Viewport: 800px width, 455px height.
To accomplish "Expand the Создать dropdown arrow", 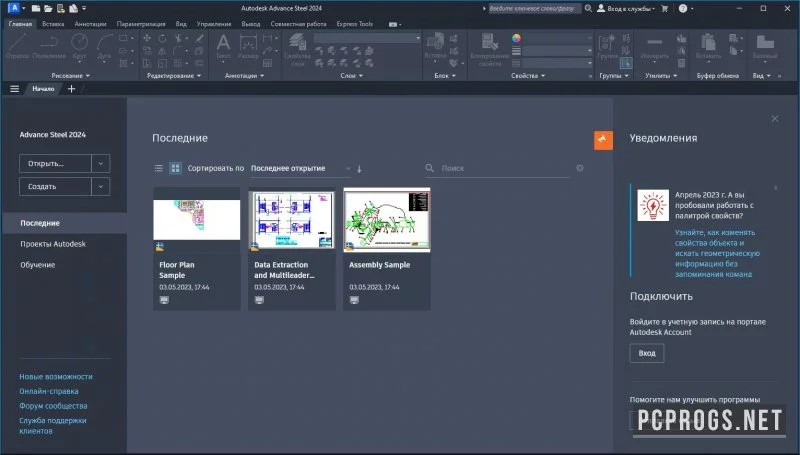I will click(x=101, y=187).
